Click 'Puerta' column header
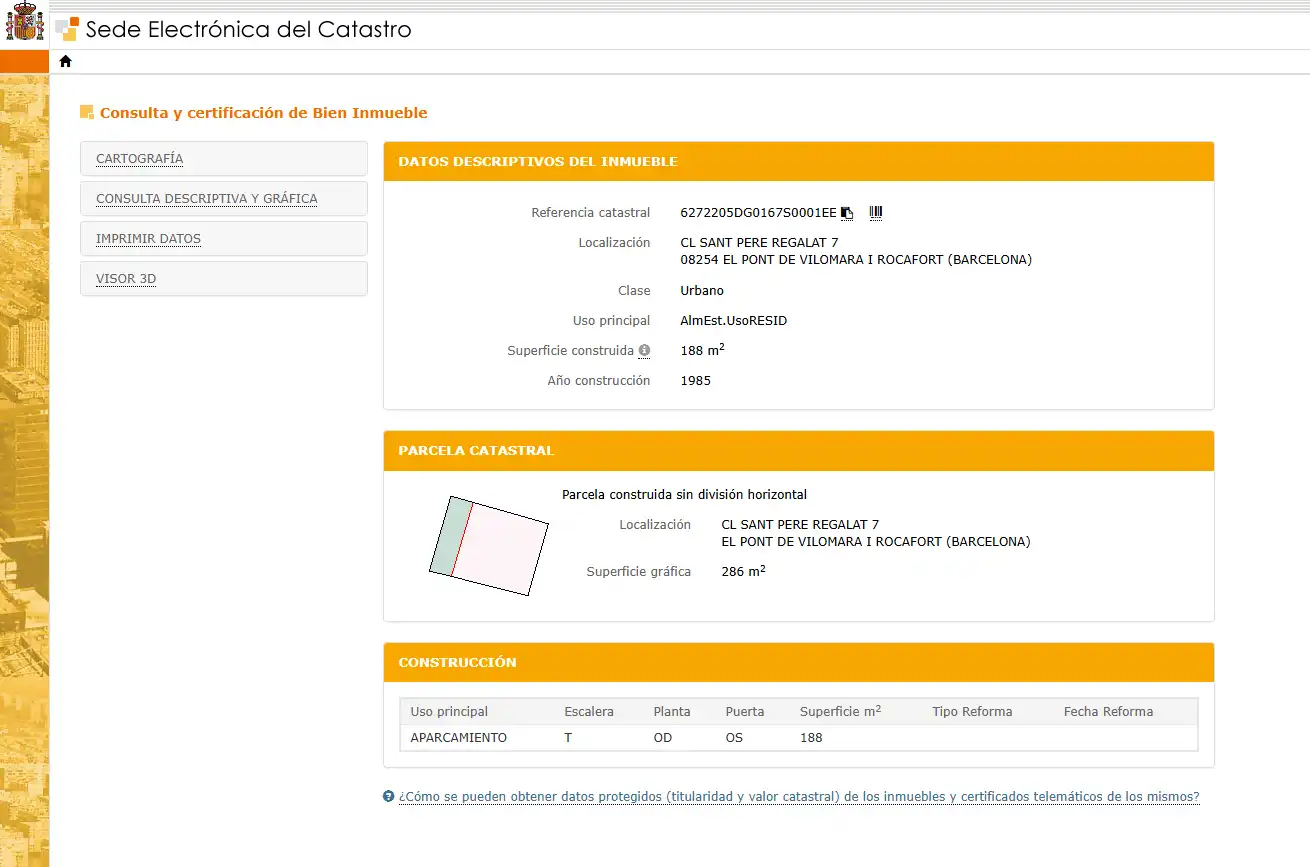 pos(745,712)
